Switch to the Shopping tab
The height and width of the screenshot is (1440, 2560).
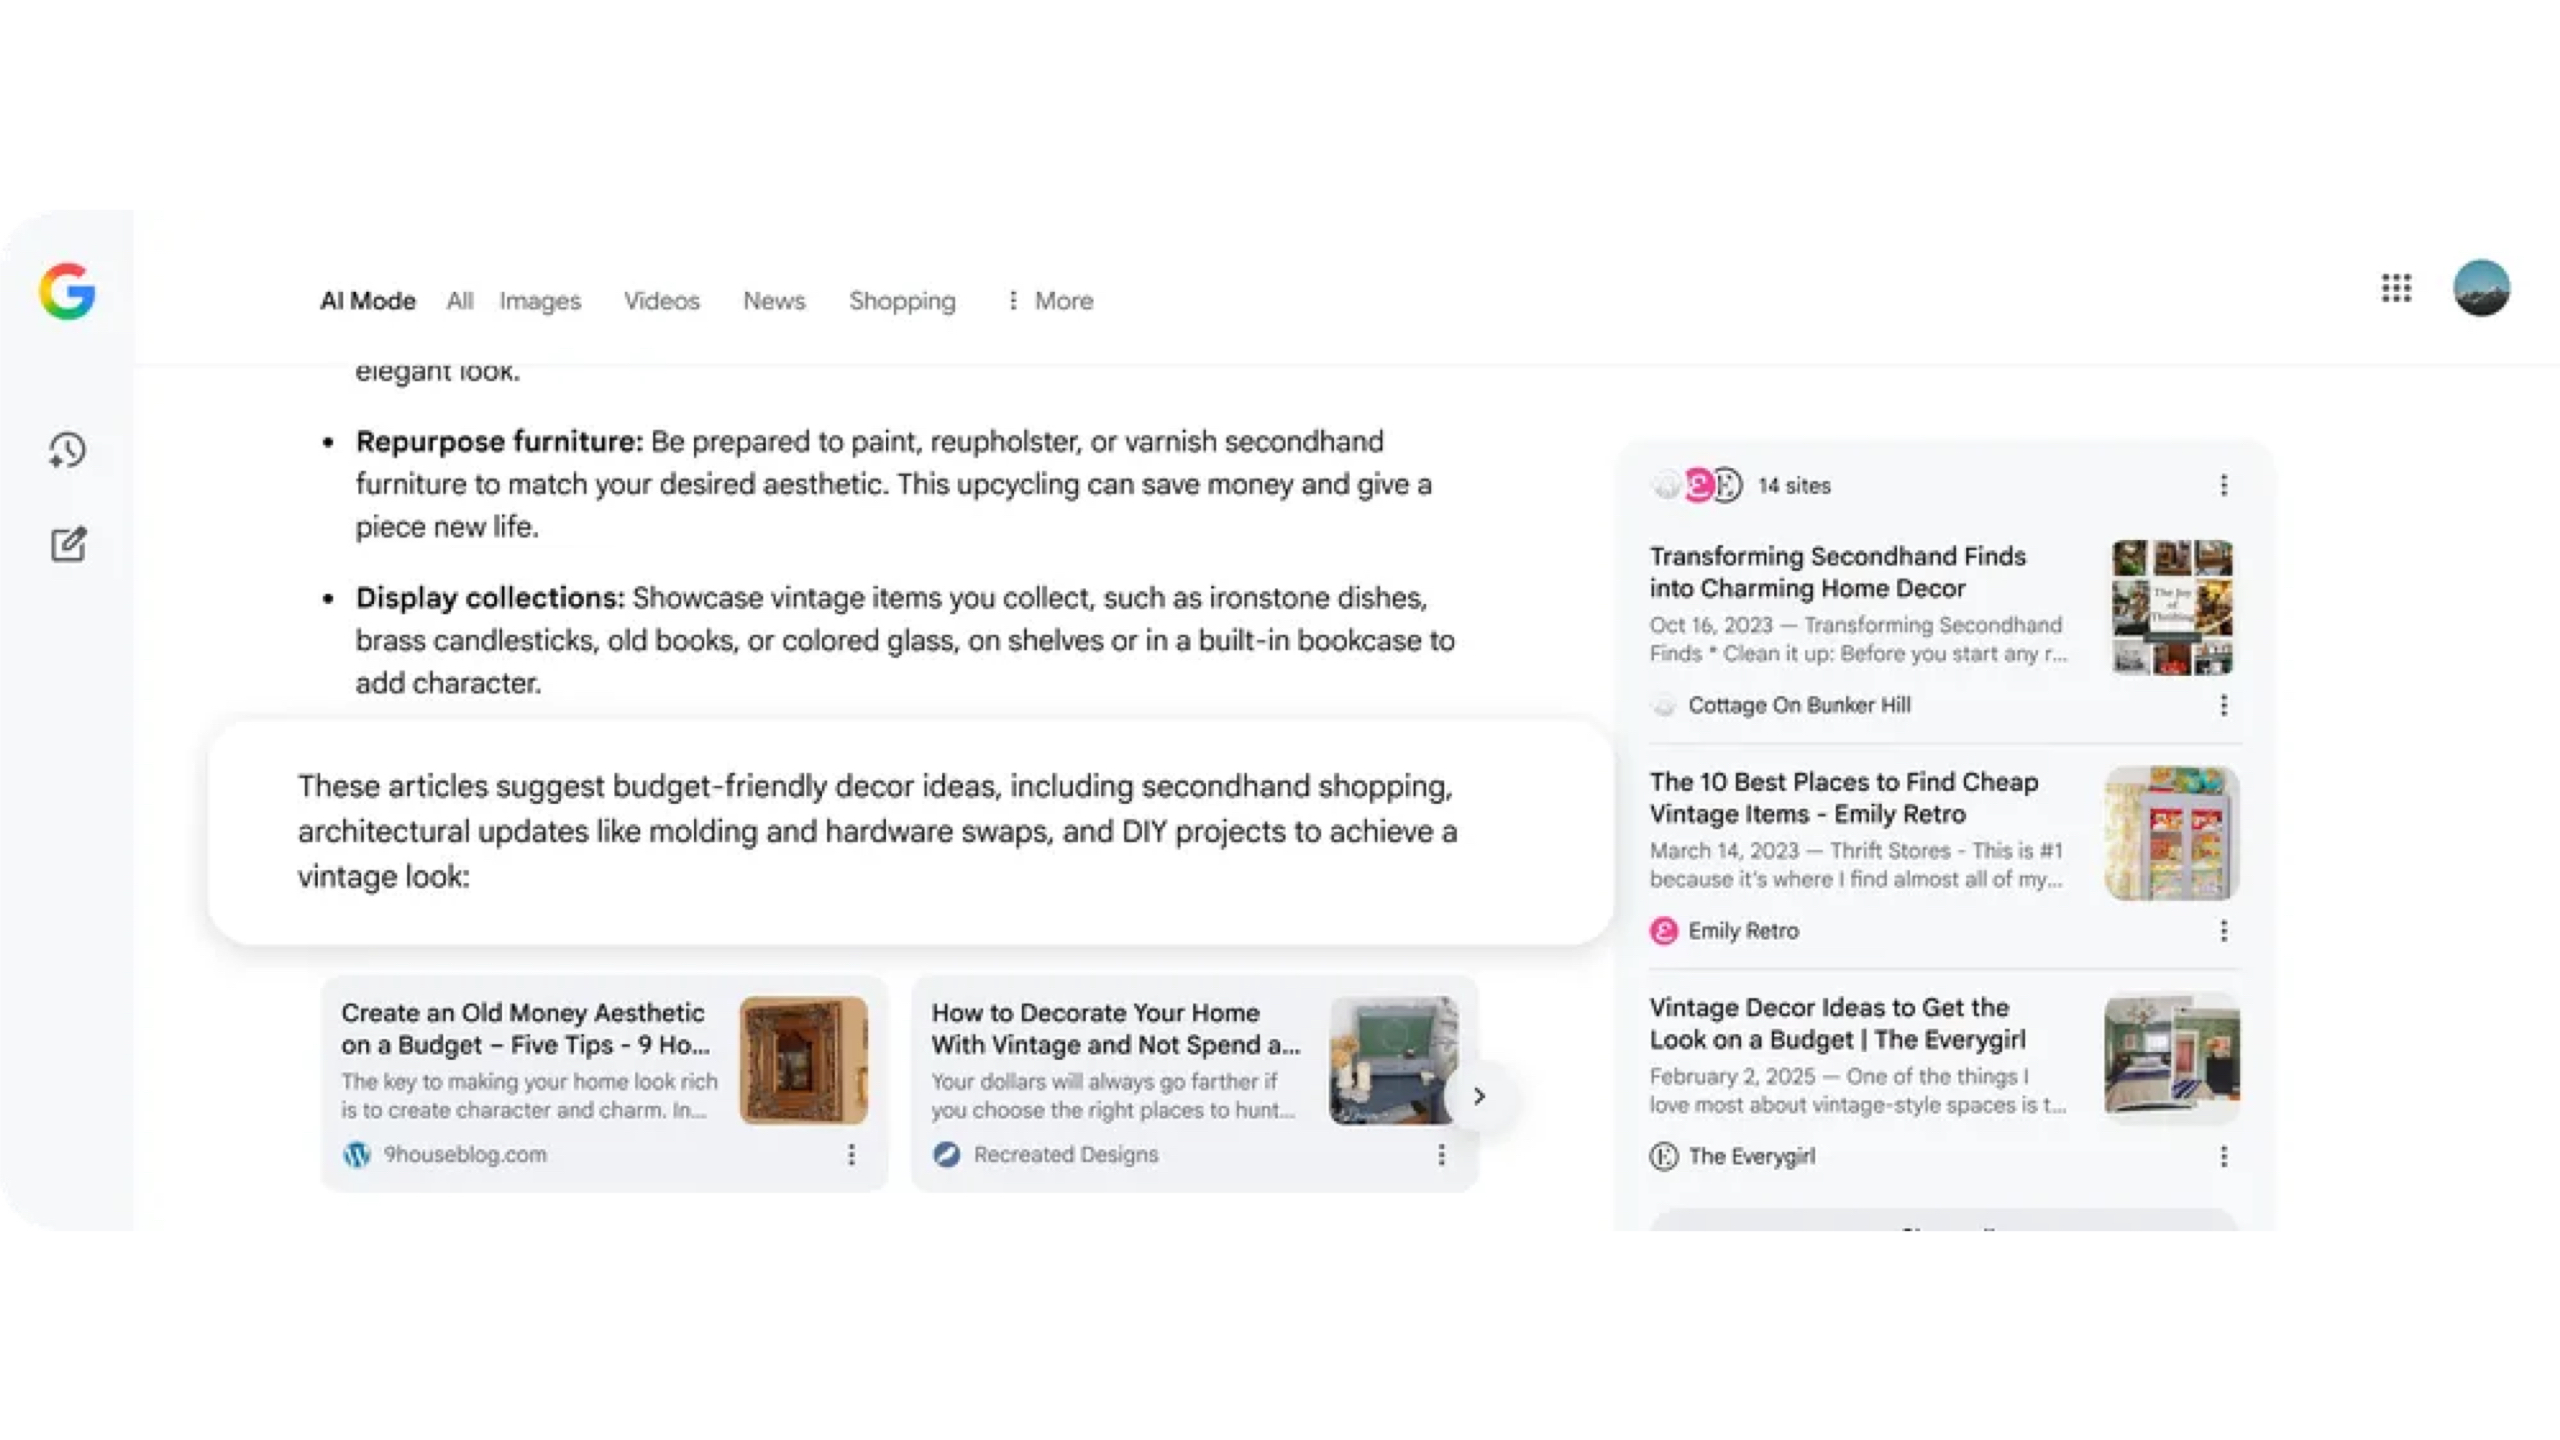(901, 301)
